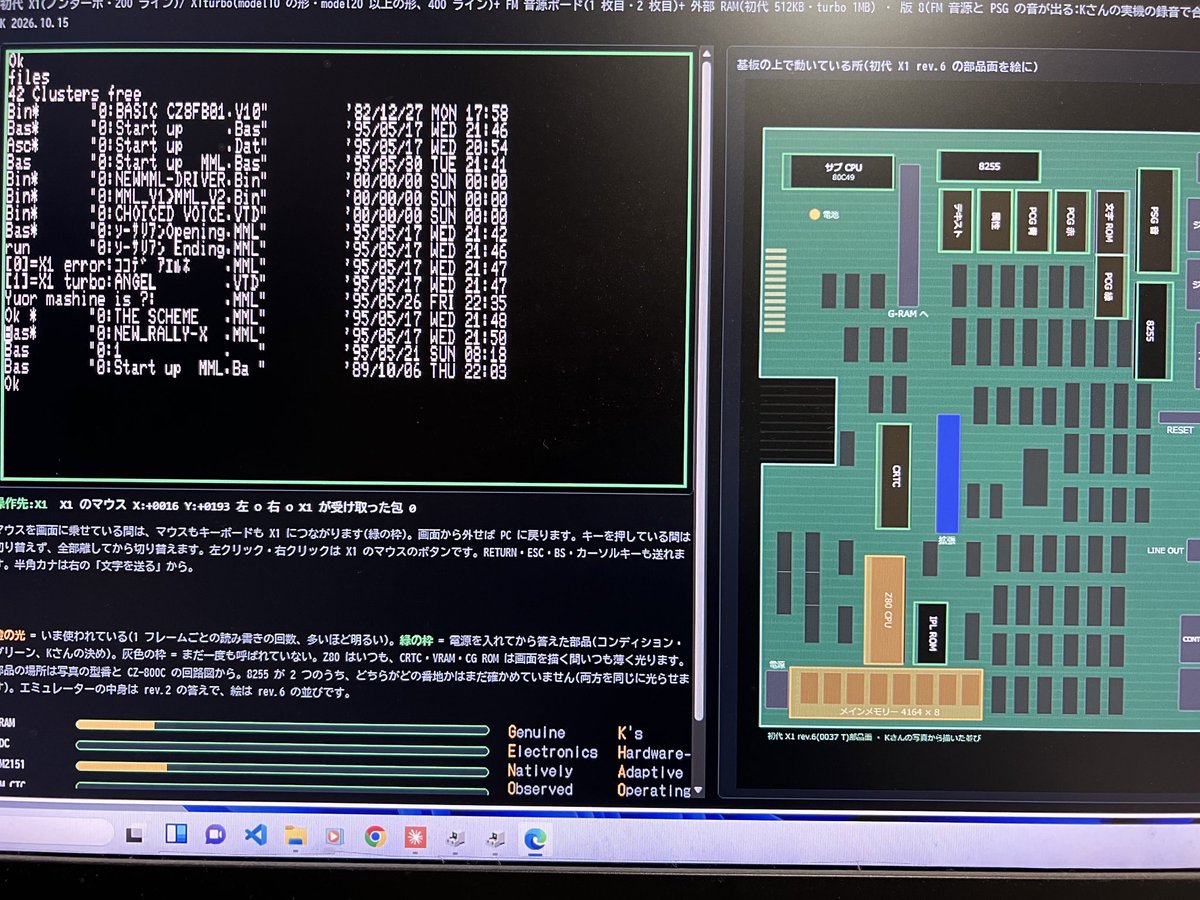
Task: Open Visual Studio Code from the taskbar
Action: click(x=255, y=834)
